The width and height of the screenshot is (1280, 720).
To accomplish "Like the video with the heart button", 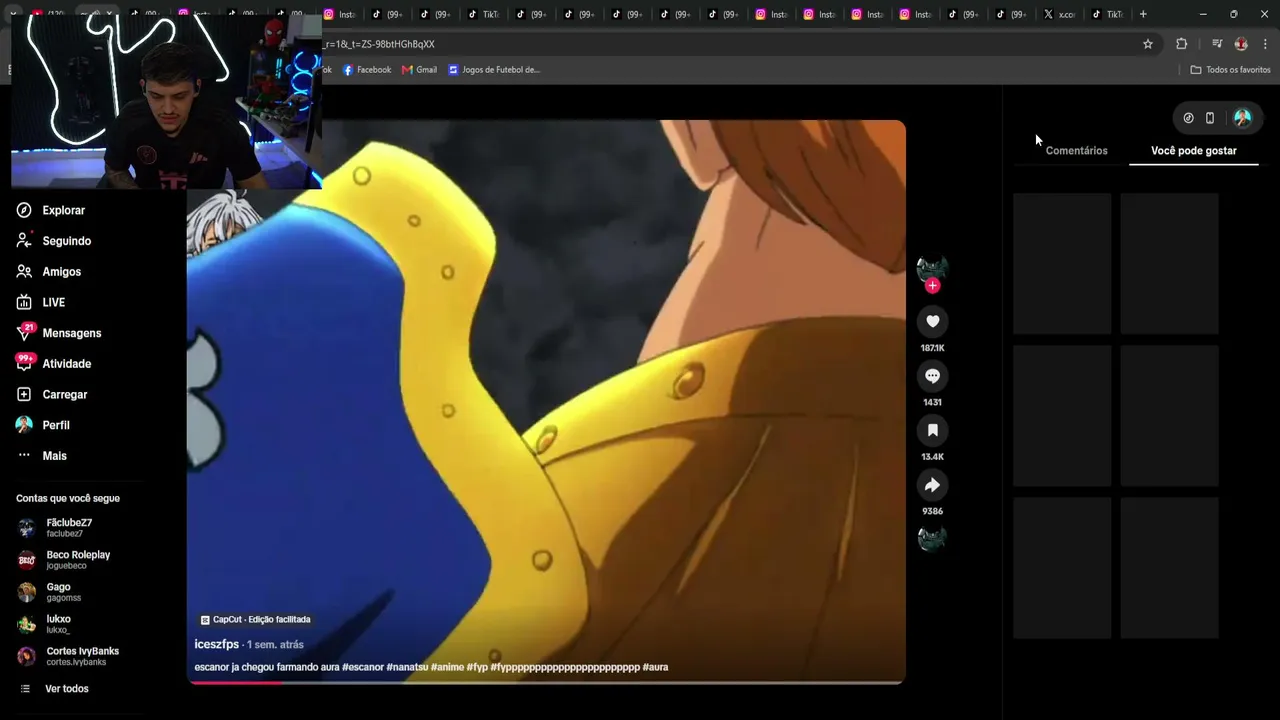I will [932, 321].
